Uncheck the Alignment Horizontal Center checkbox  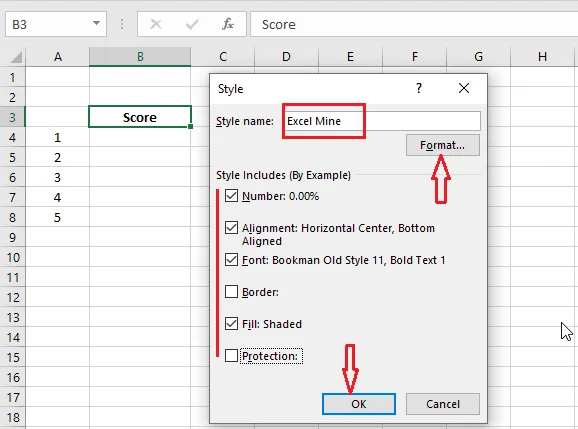231,228
